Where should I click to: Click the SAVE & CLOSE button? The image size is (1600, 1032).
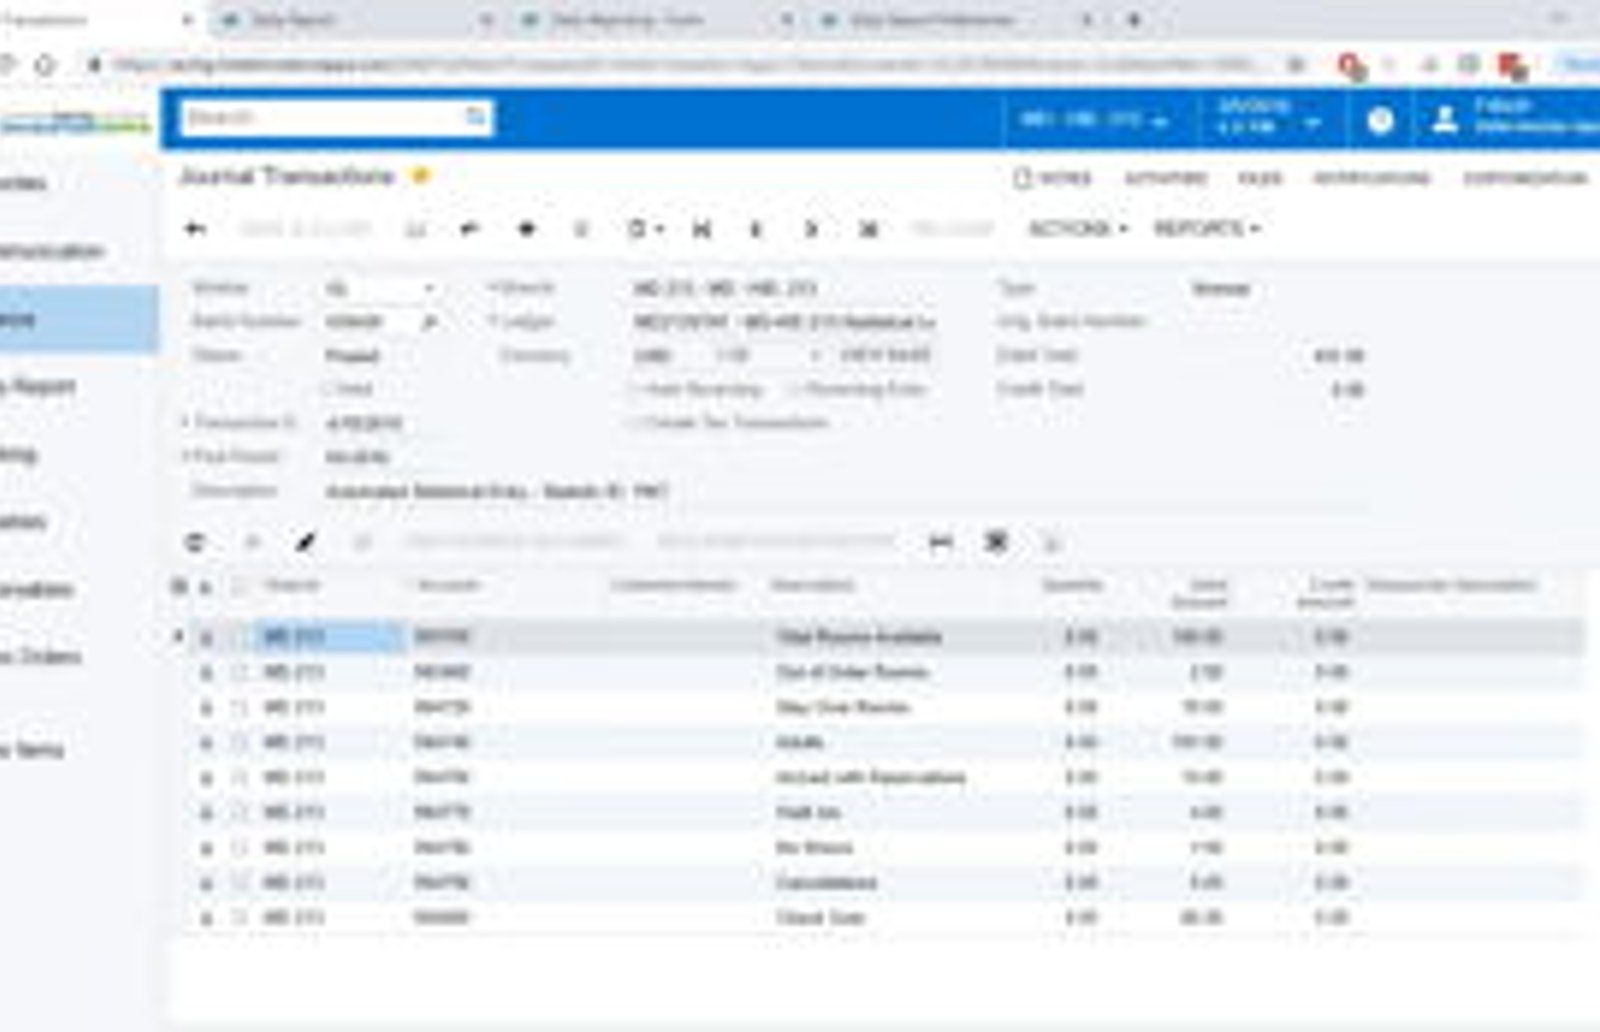306,229
